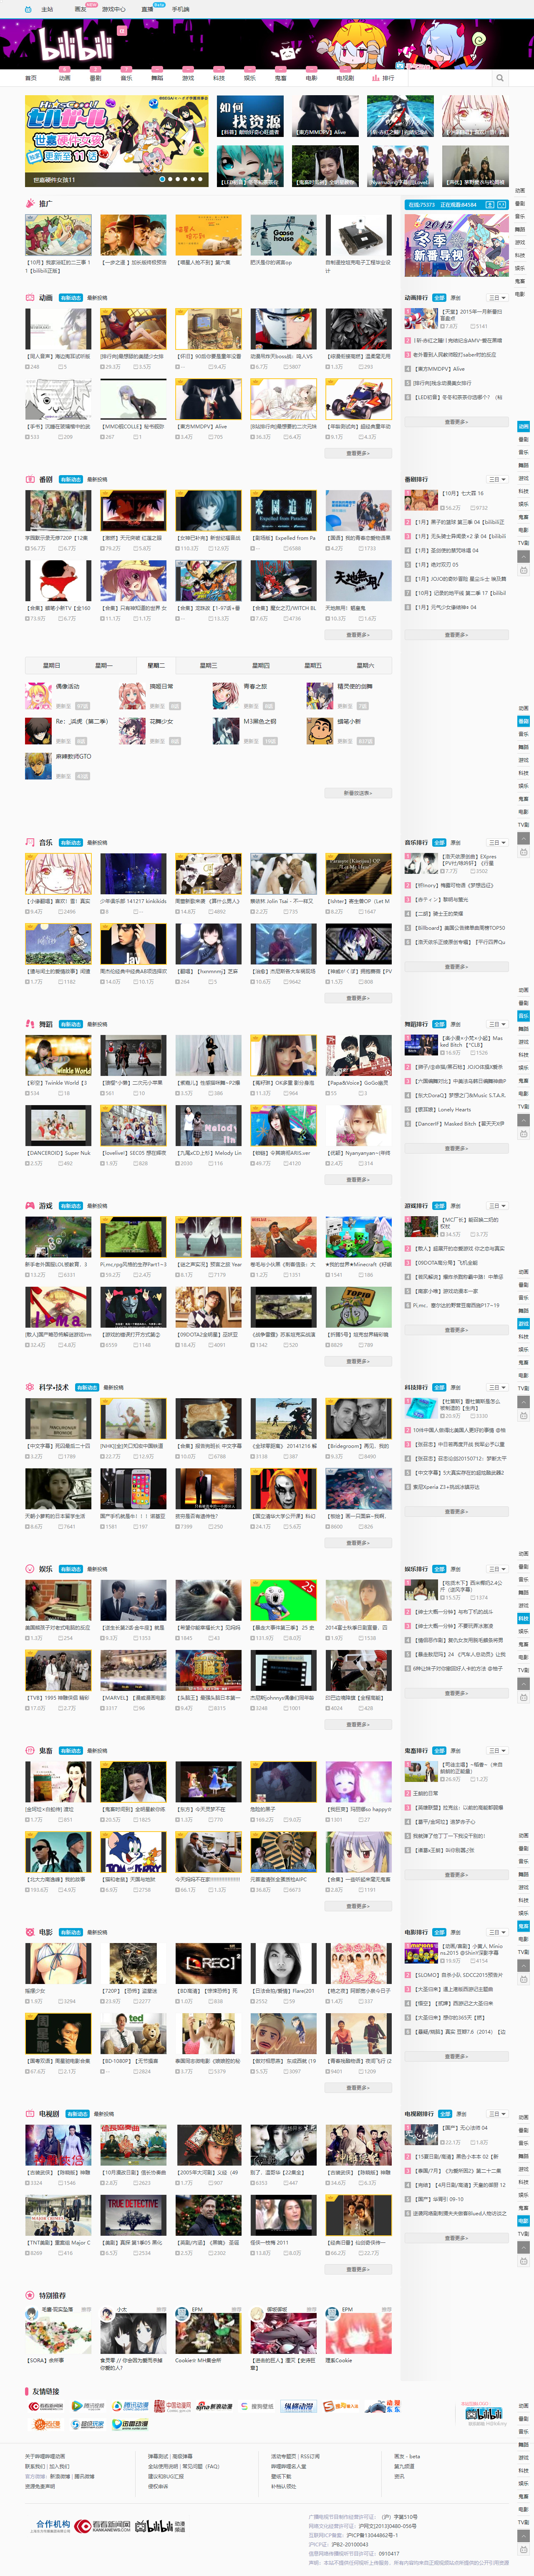Click the 科学·技术 section icon

pos(30,1387)
